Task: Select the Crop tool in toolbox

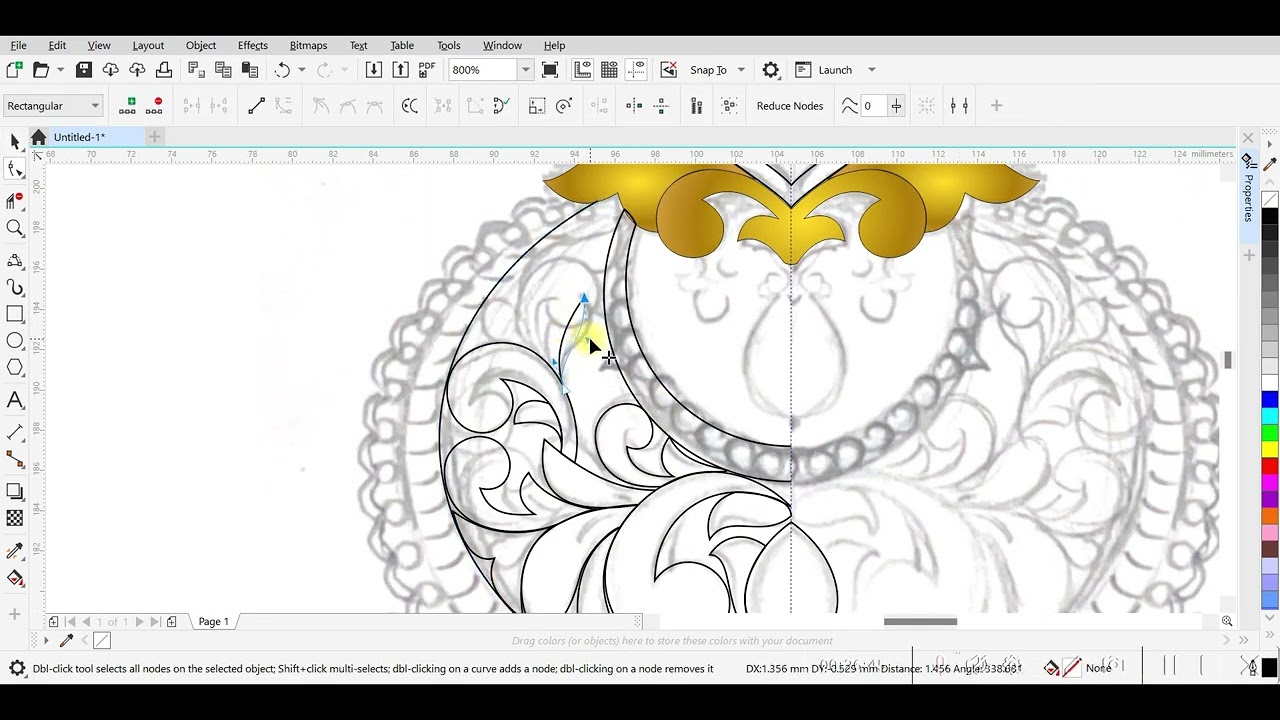Action: tap(15, 201)
